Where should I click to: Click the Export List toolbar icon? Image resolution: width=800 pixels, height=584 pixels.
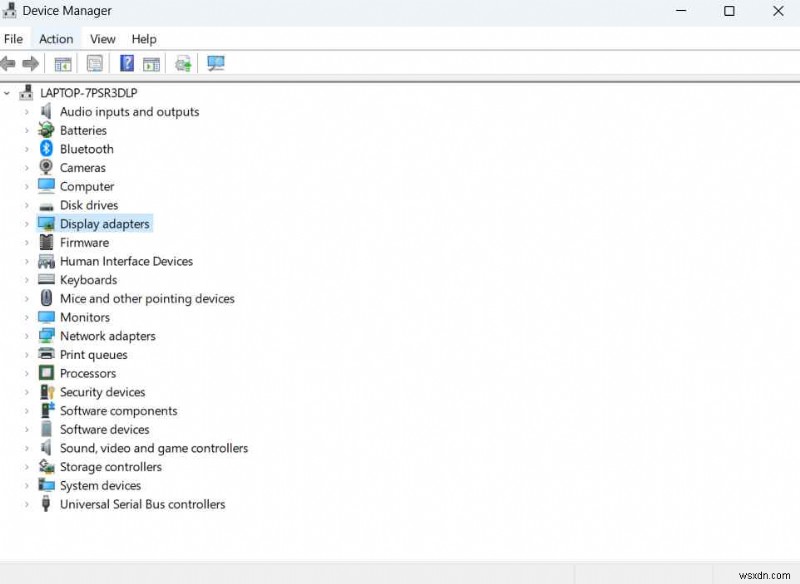pyautogui.click(x=151, y=63)
